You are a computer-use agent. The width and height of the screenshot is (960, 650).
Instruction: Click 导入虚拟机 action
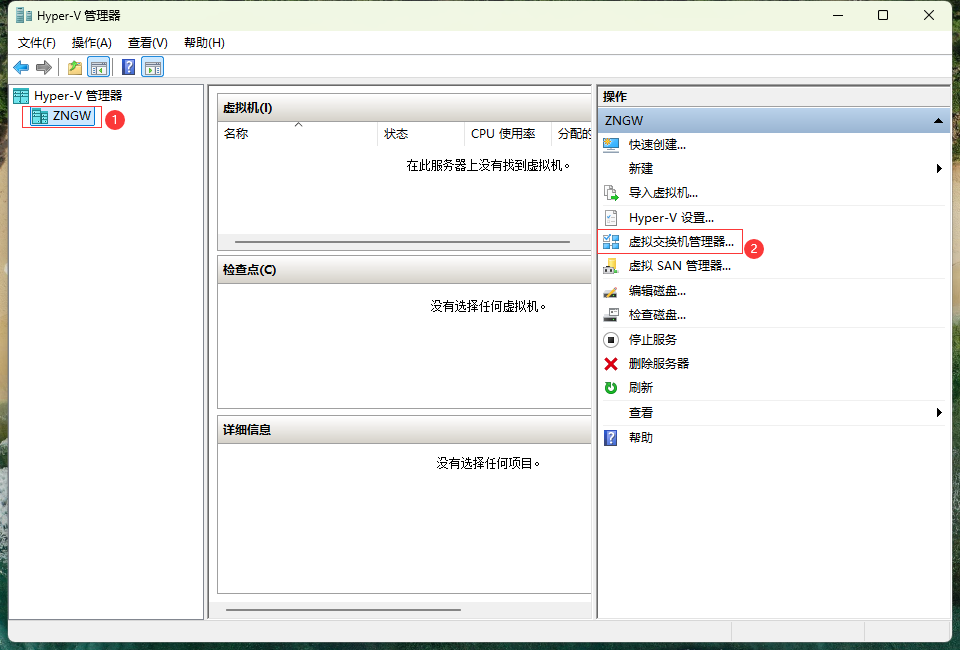pyautogui.click(x=662, y=193)
